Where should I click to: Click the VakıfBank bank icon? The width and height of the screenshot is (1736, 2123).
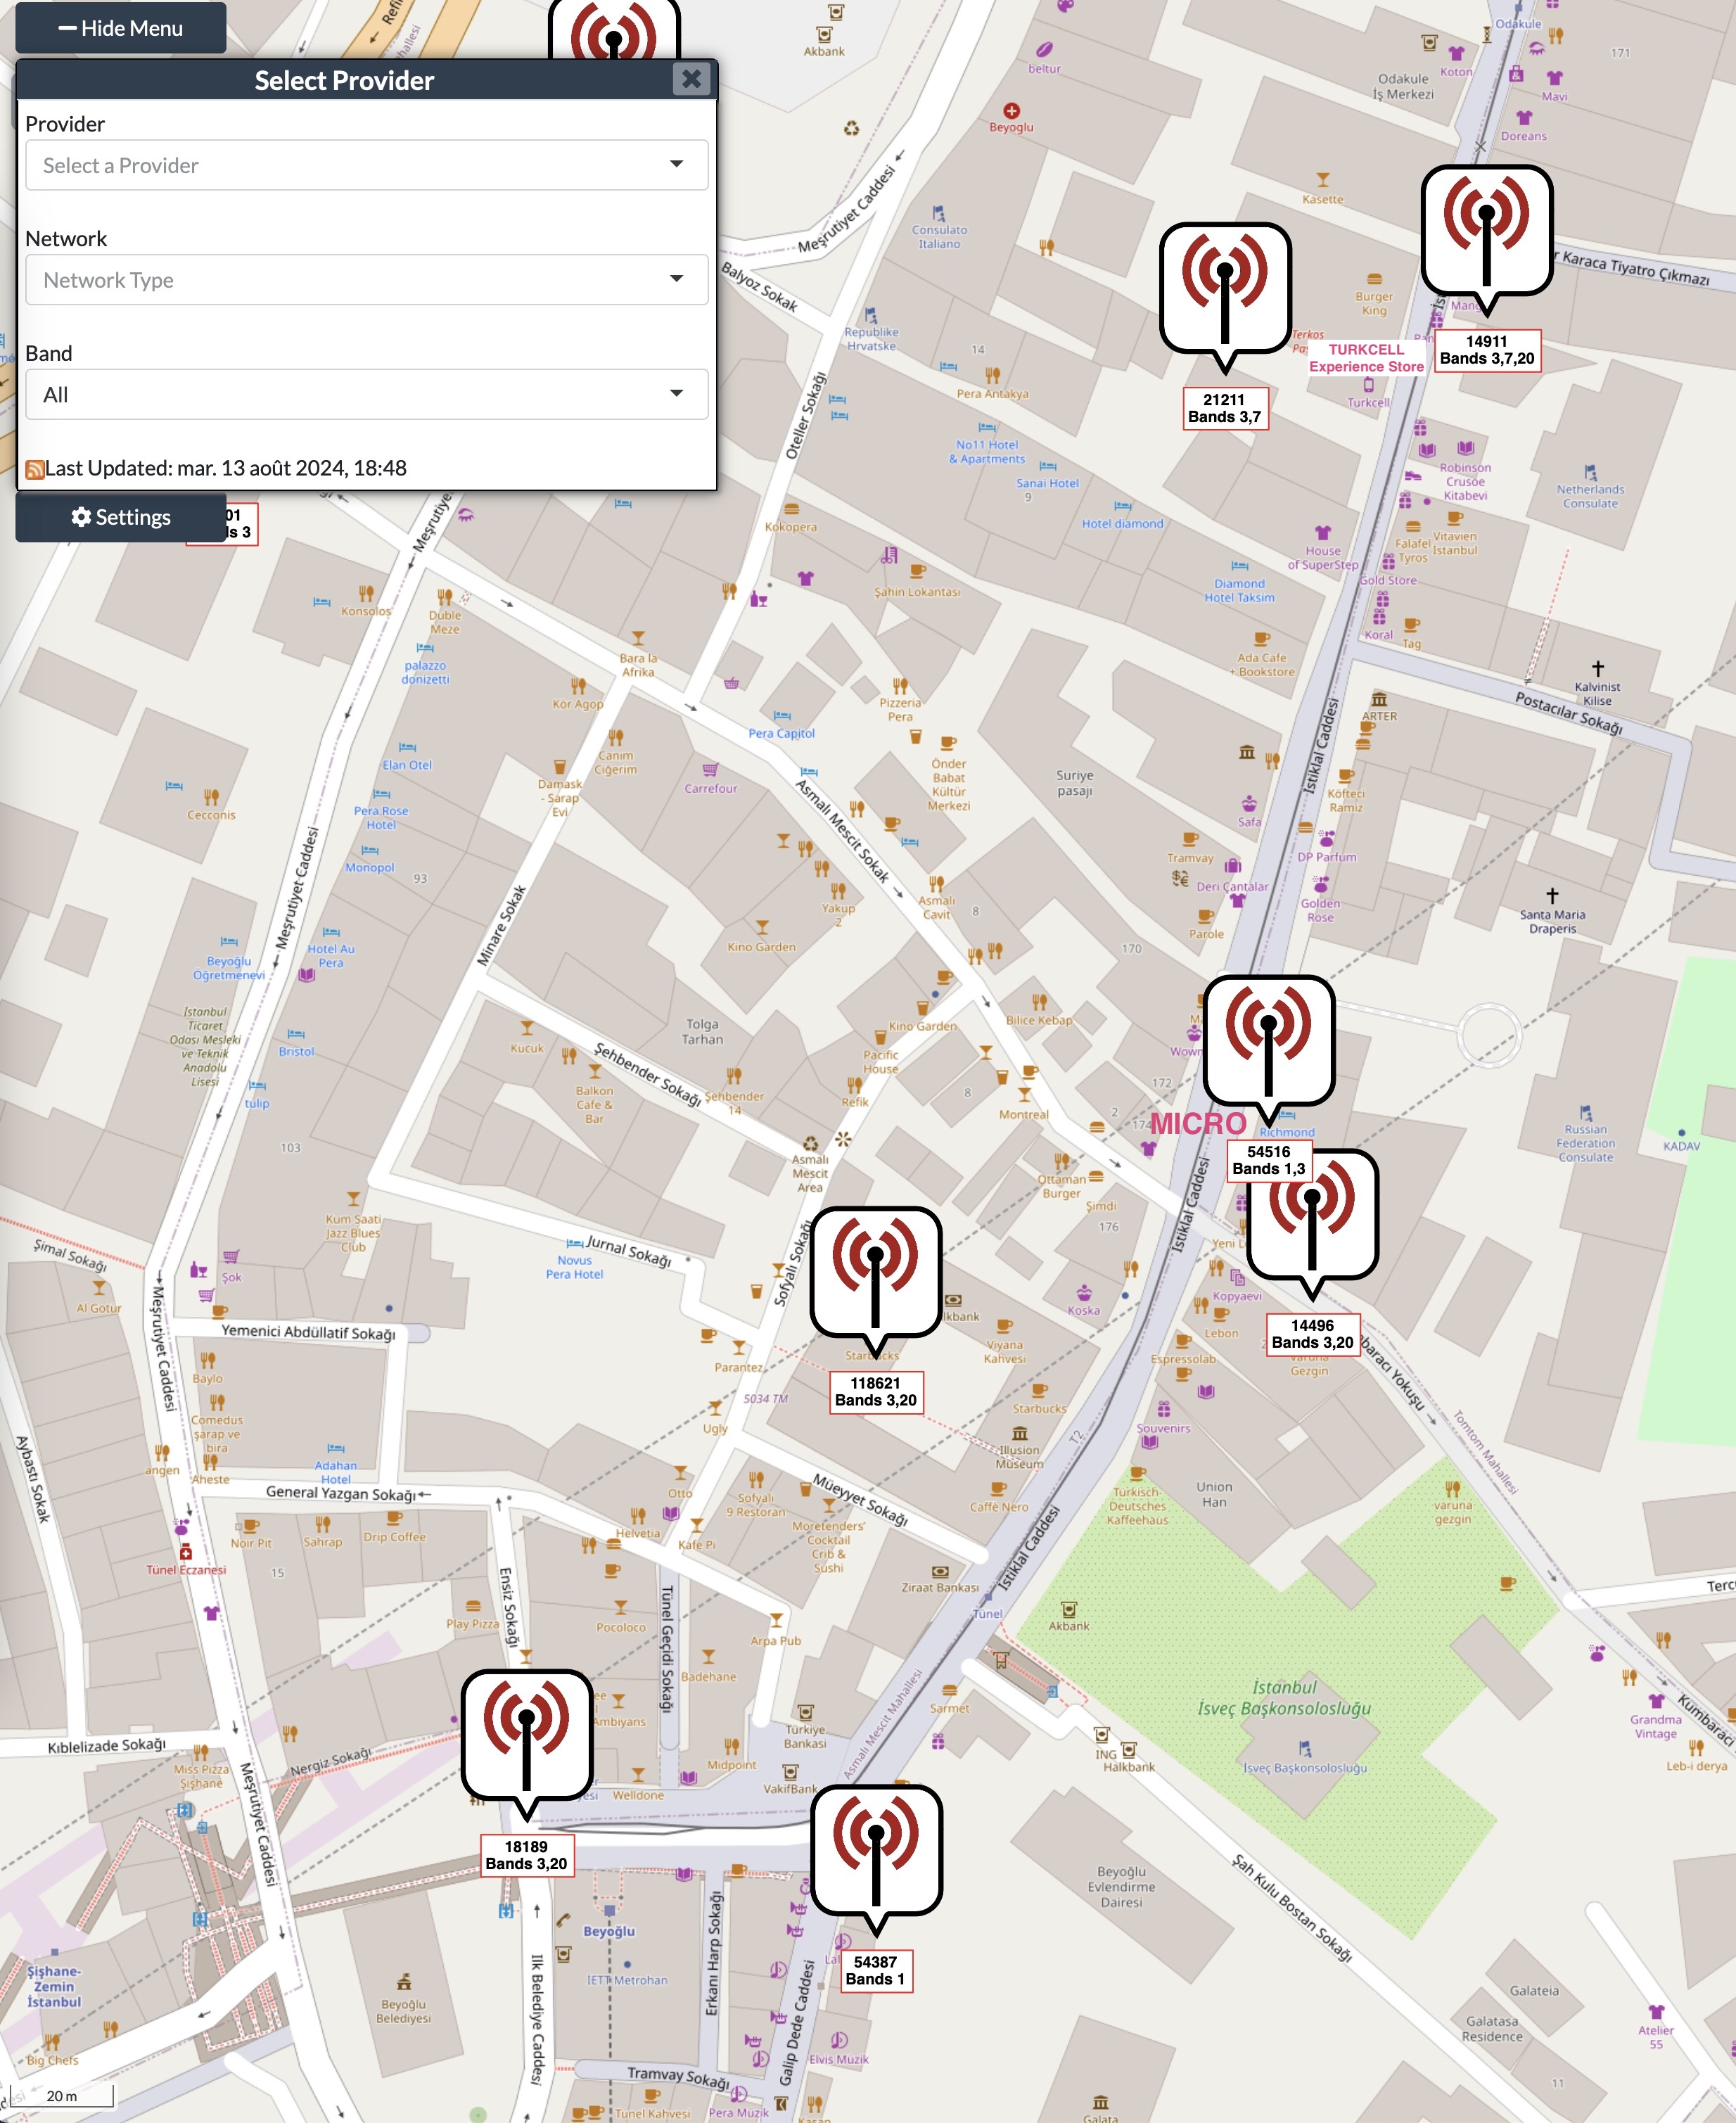click(790, 1772)
